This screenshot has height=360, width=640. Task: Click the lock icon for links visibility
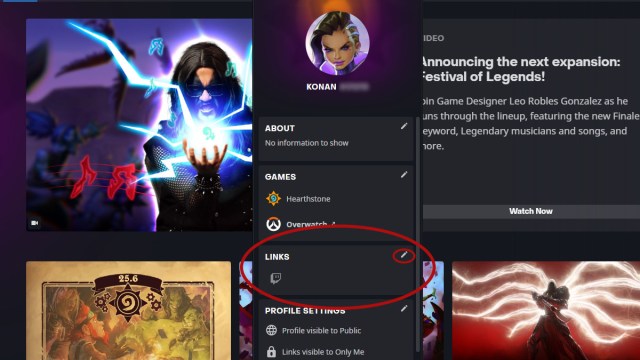coord(271,351)
